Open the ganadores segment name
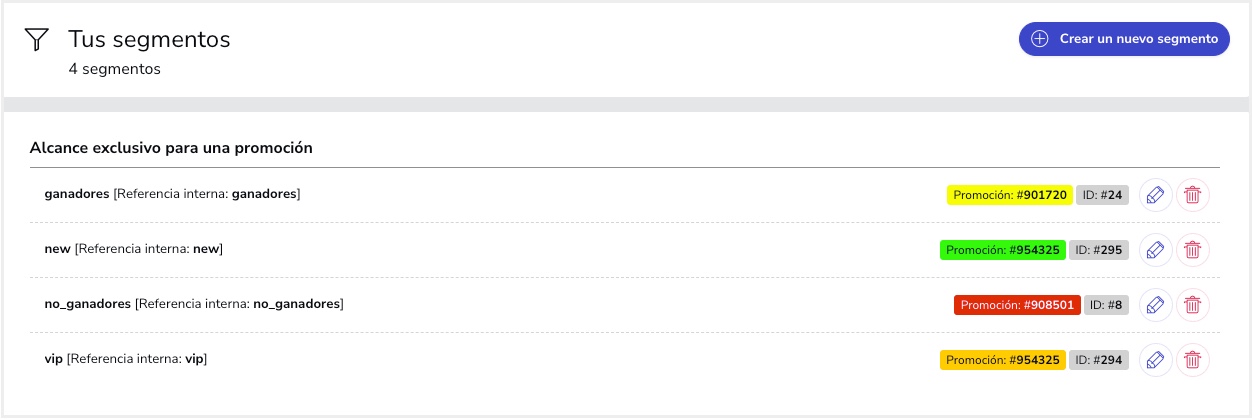The width and height of the screenshot is (1252, 419). (76, 194)
